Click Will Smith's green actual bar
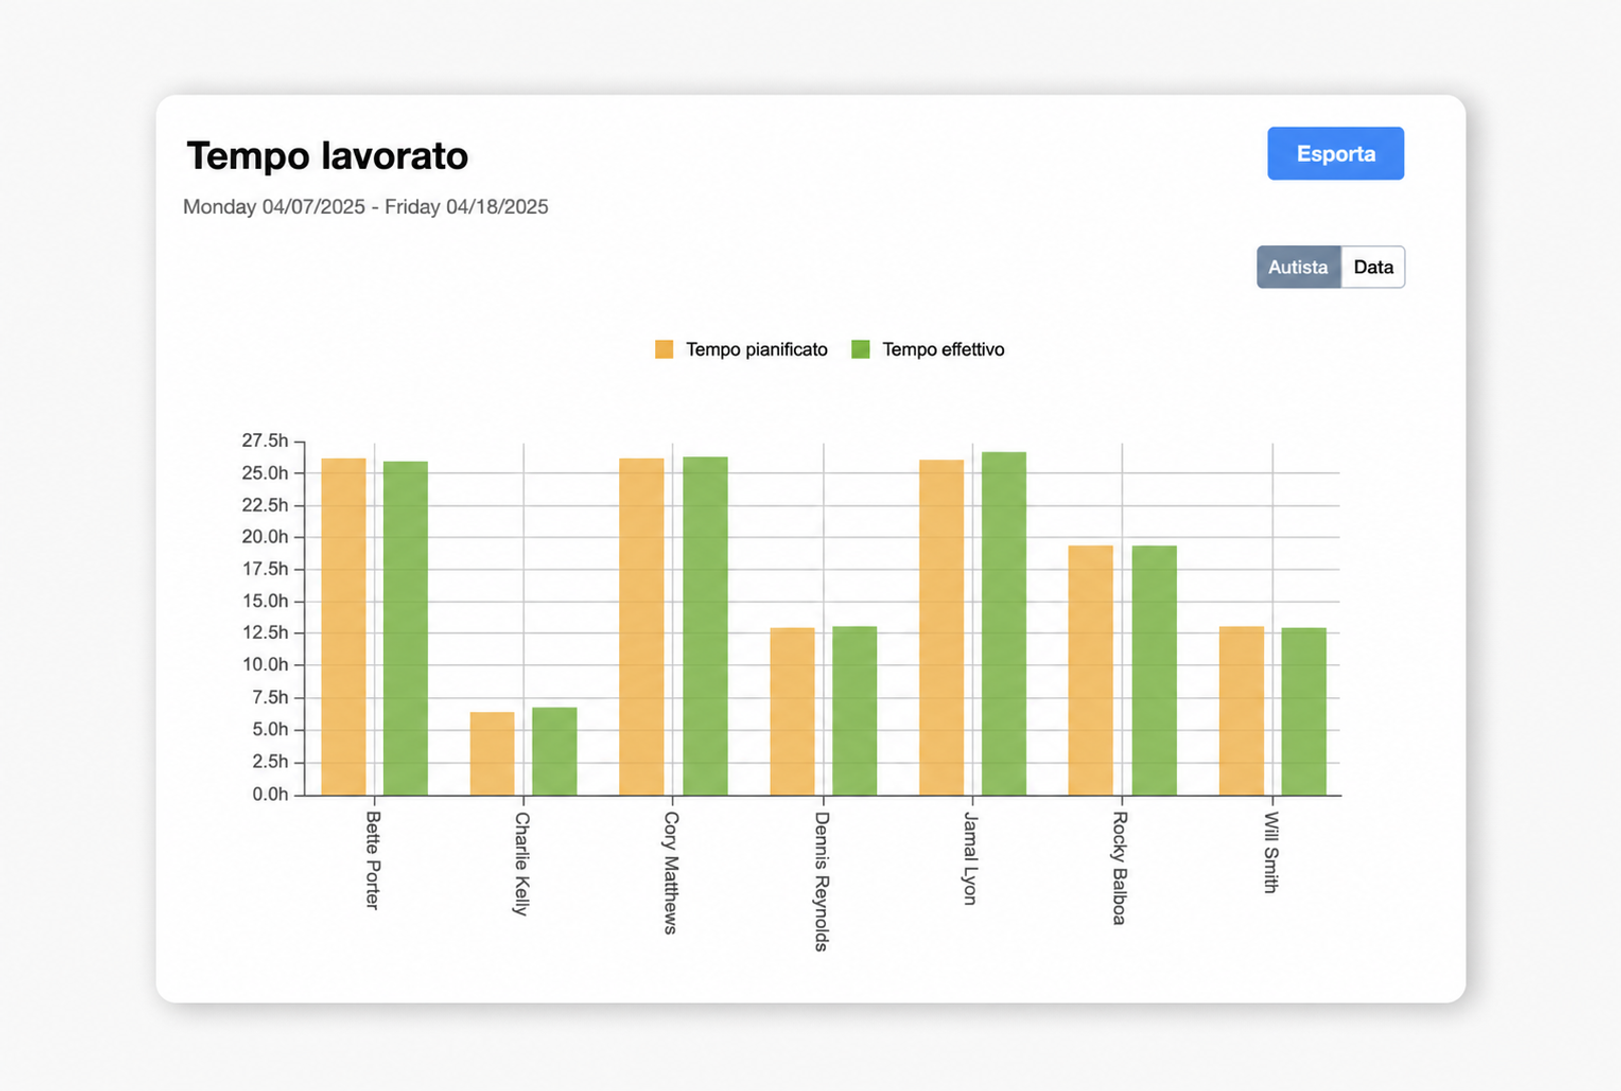The height and width of the screenshot is (1091, 1621). pyautogui.click(x=1304, y=712)
